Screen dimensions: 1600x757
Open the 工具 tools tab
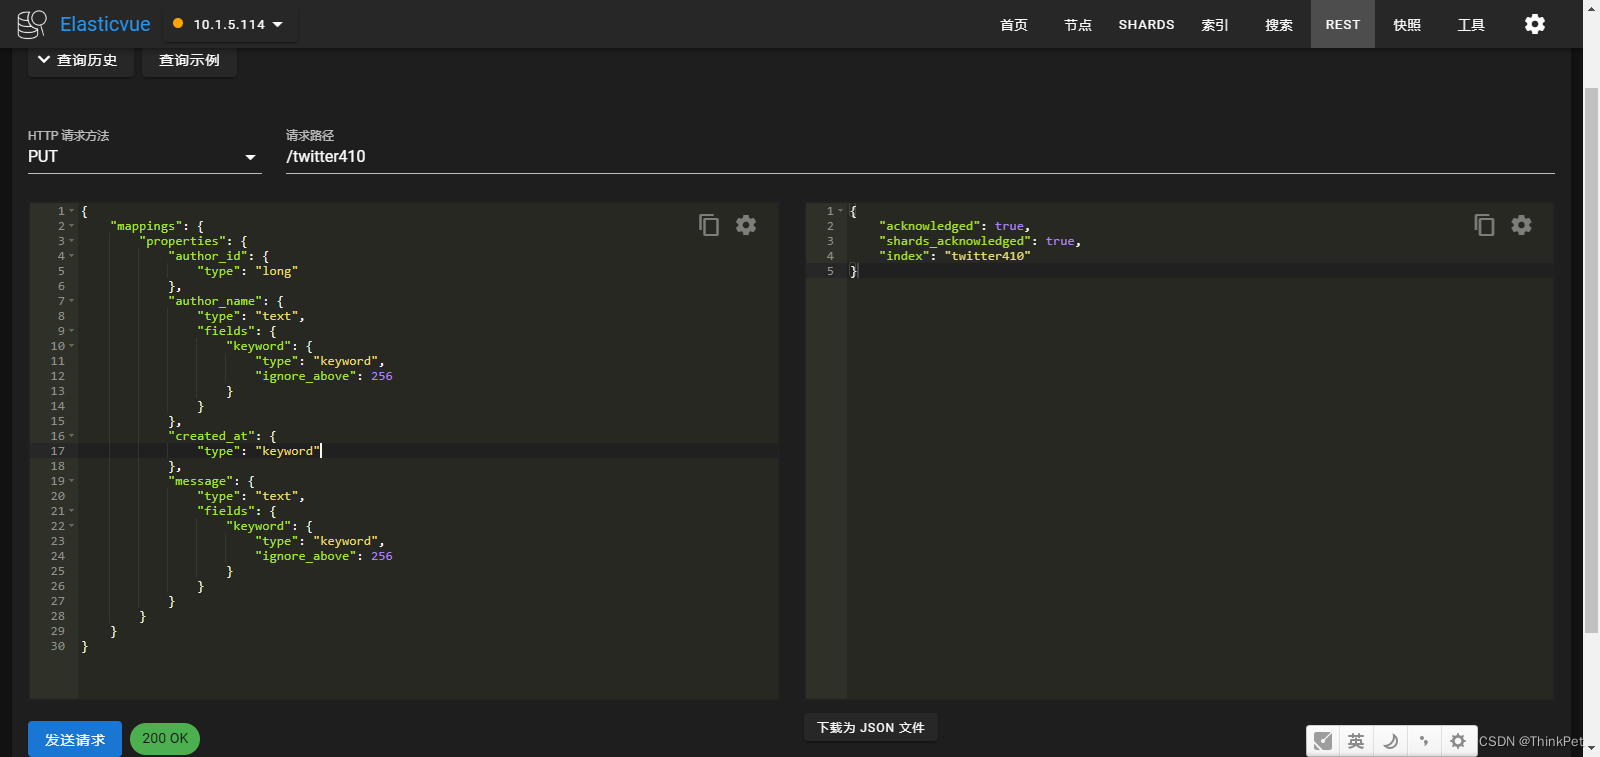coord(1471,24)
